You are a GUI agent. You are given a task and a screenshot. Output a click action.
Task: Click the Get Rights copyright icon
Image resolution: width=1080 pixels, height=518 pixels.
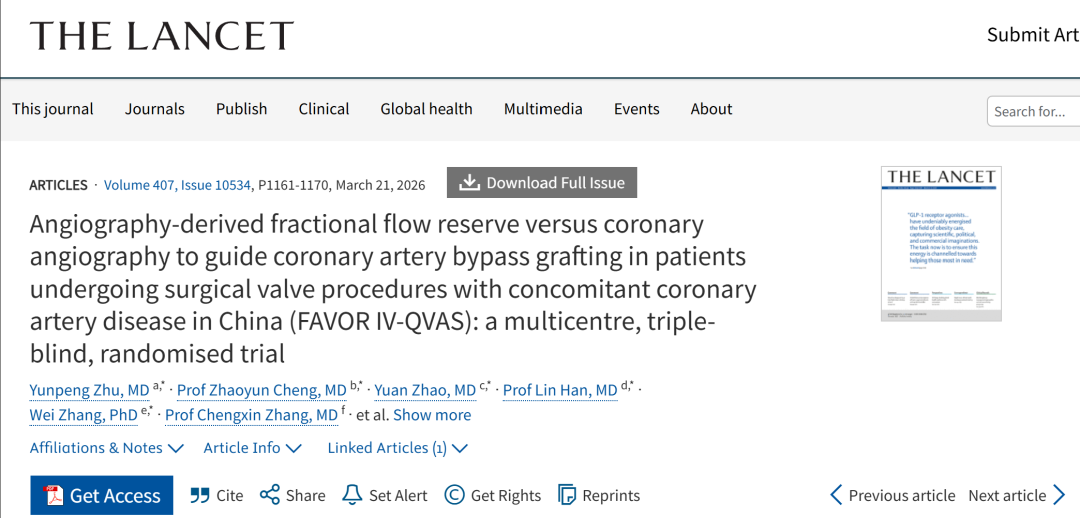click(455, 495)
